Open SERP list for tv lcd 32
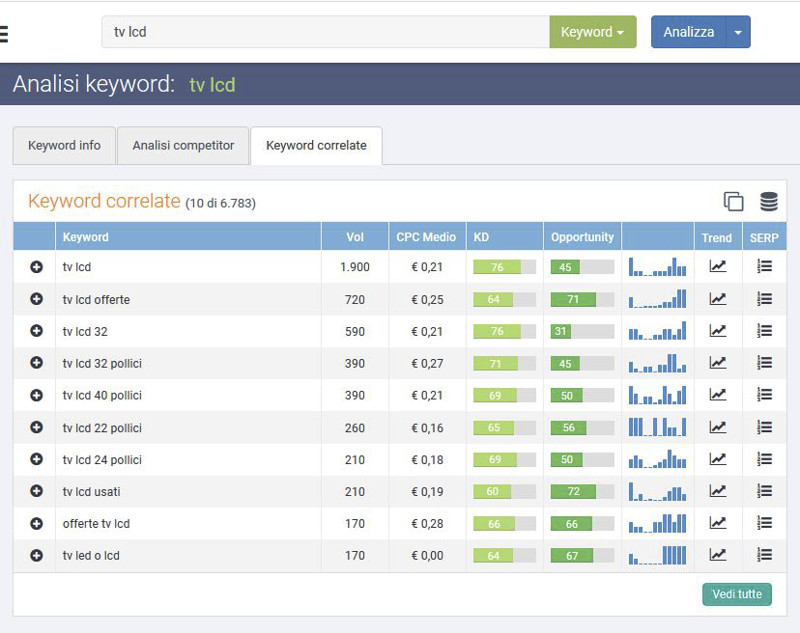The image size is (800, 633). [764, 331]
